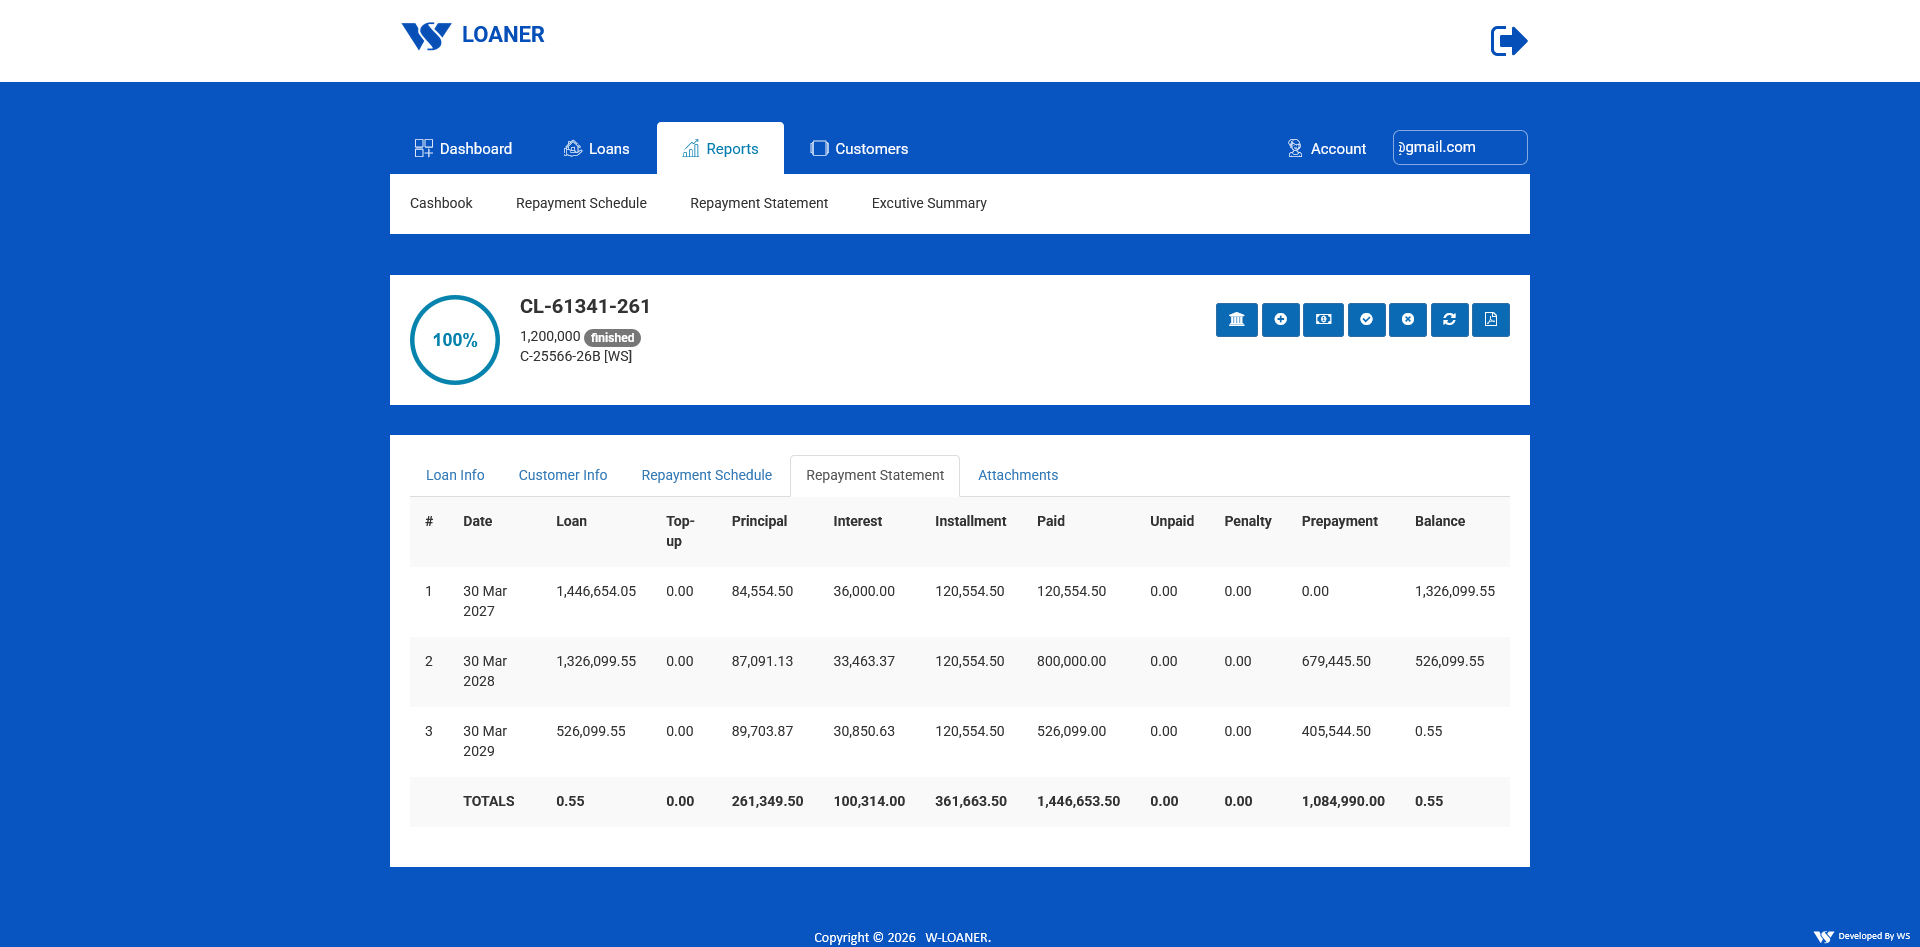The image size is (1920, 947).
Task: Select loan's Repayment Statement tab
Action: (x=875, y=476)
